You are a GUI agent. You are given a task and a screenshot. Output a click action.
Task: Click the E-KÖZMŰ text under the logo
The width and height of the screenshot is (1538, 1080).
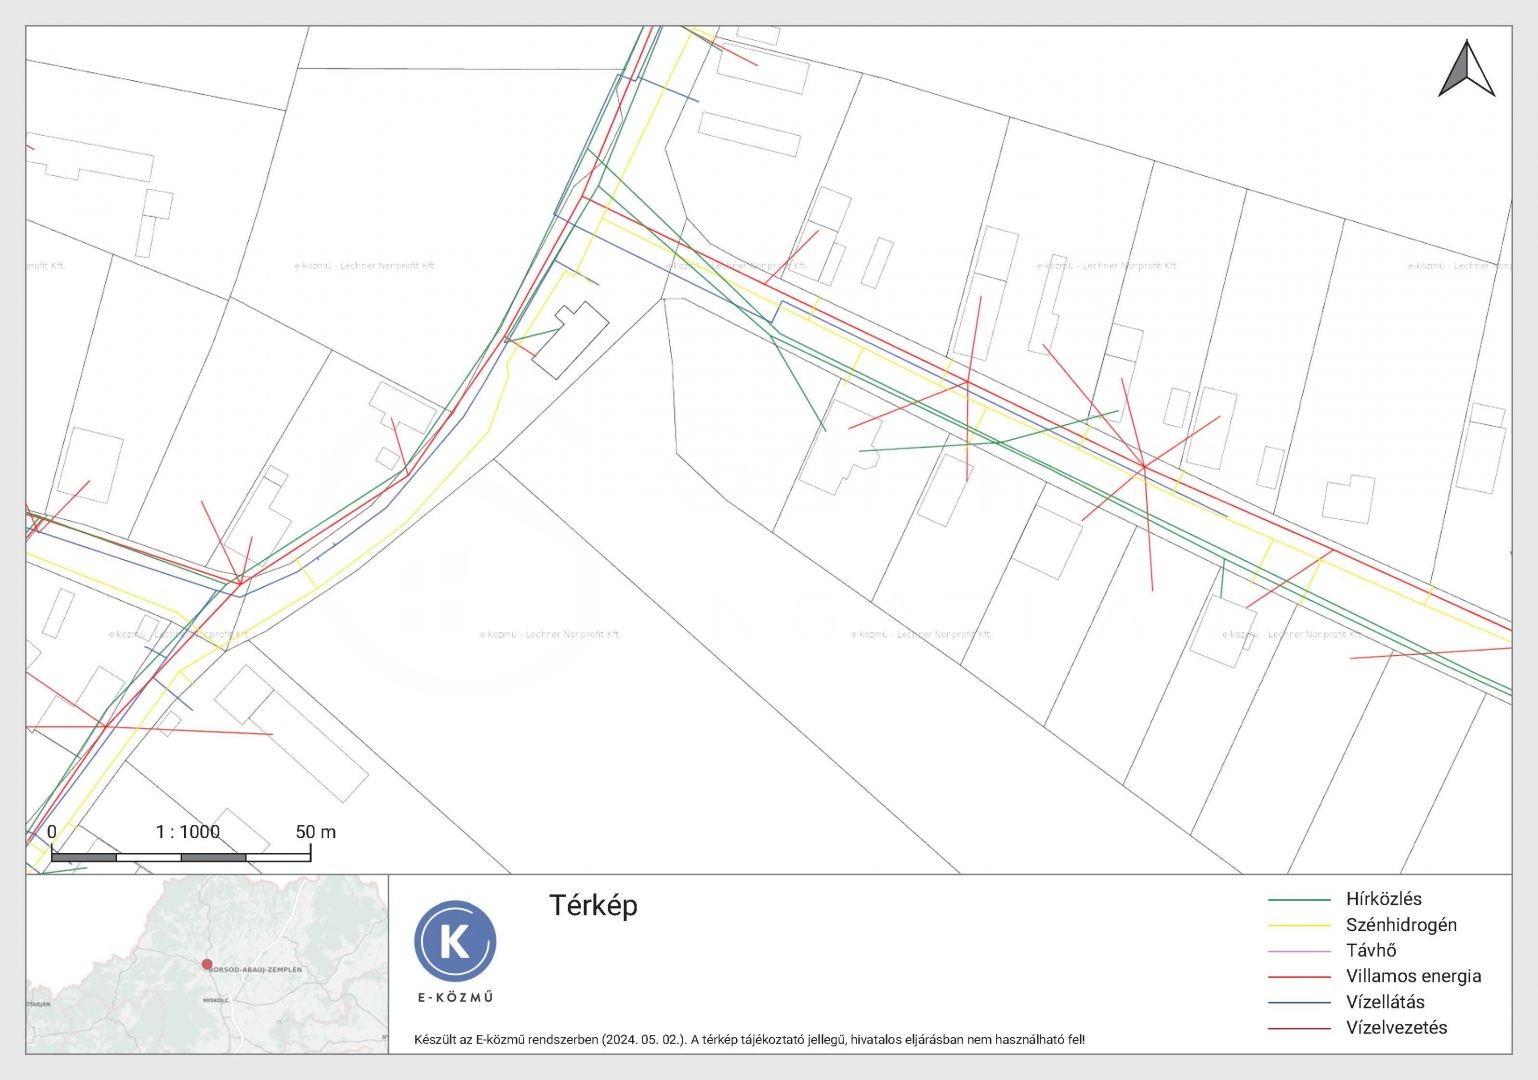455,997
